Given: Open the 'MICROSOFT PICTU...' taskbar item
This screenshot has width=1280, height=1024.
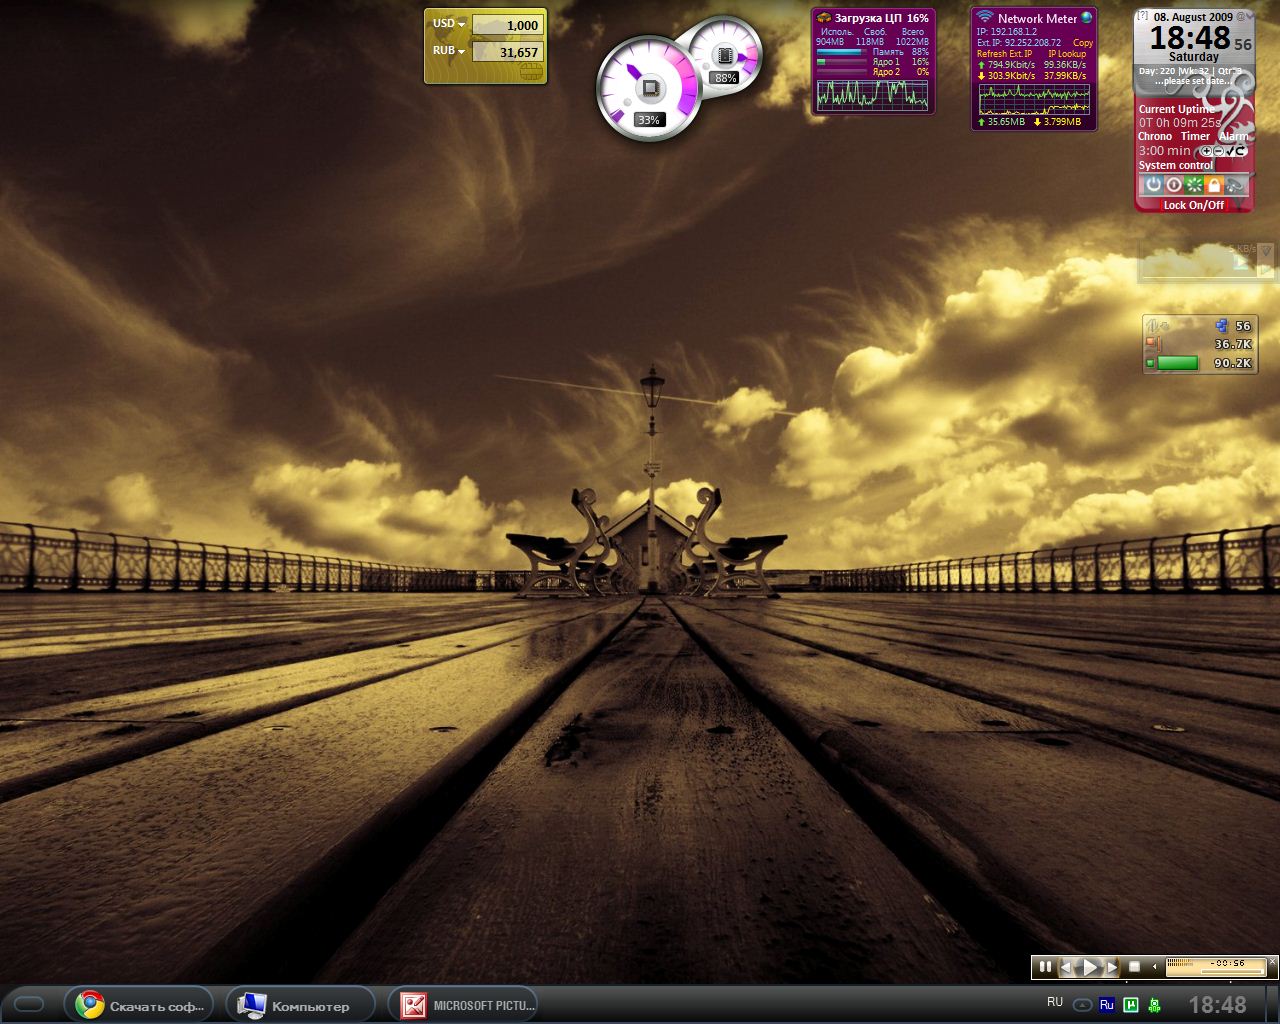Looking at the screenshot, I should pyautogui.click(x=463, y=1005).
